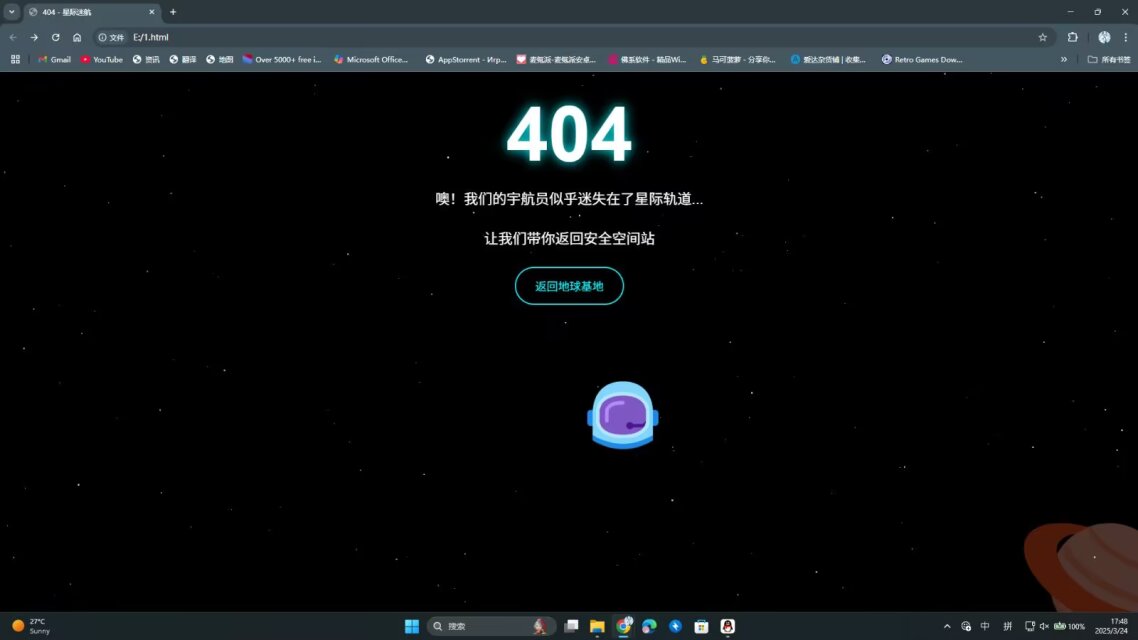
Task: Open the Chrome apps grid icon
Action: (x=15, y=59)
